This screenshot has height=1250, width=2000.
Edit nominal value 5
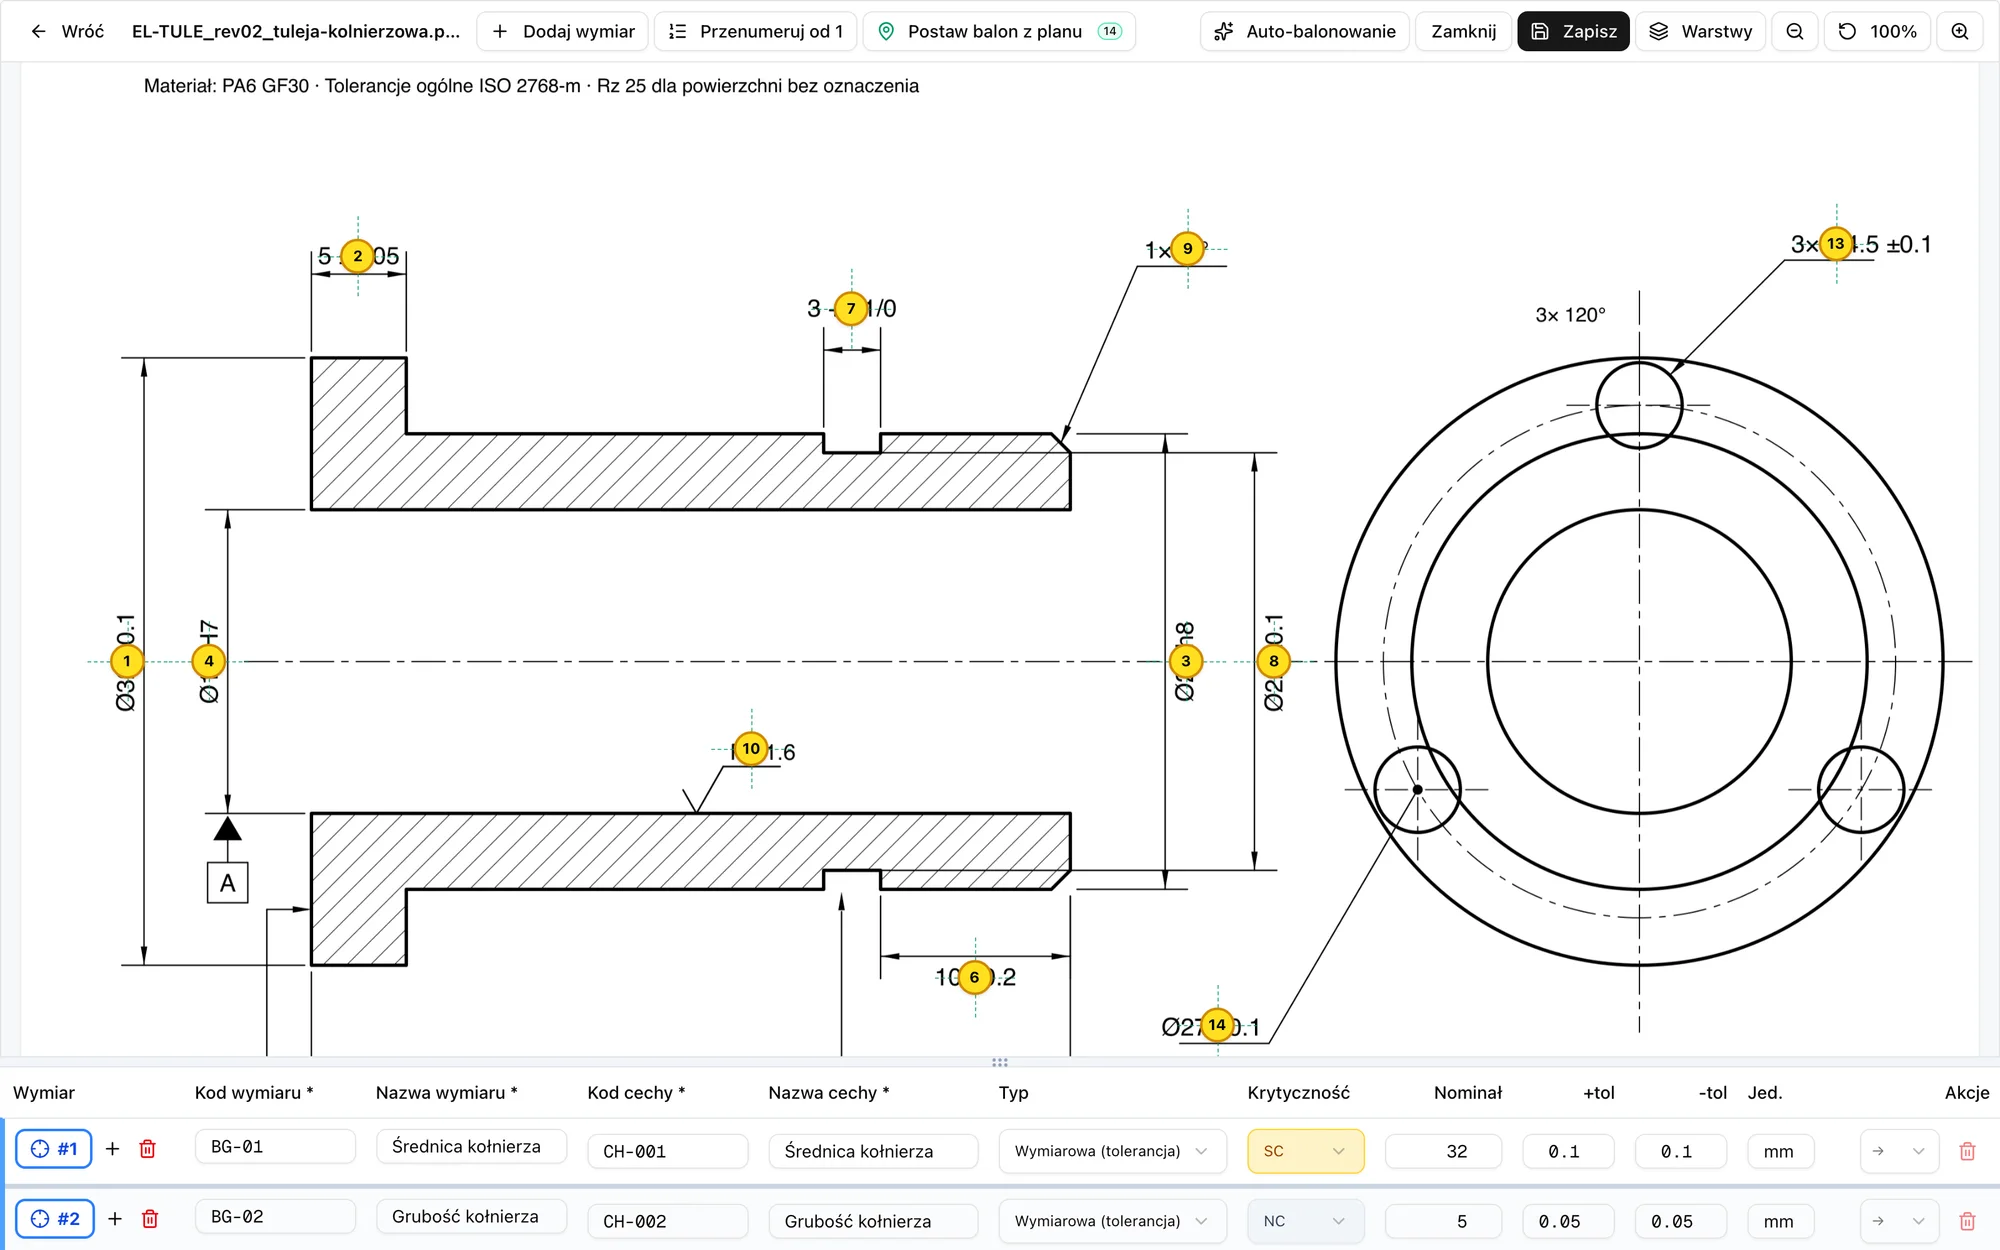[x=1444, y=1221]
